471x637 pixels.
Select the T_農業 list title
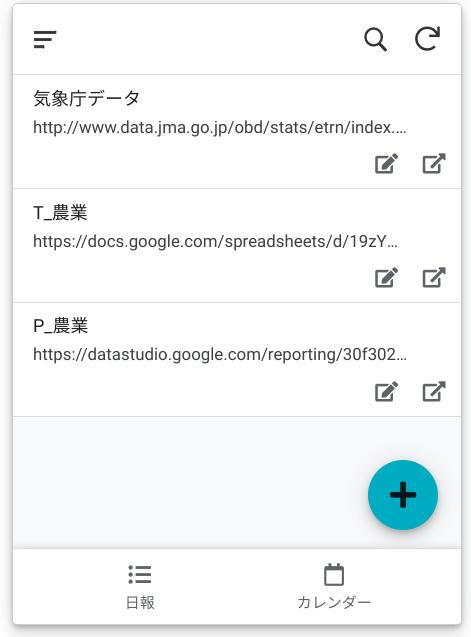[60, 212]
